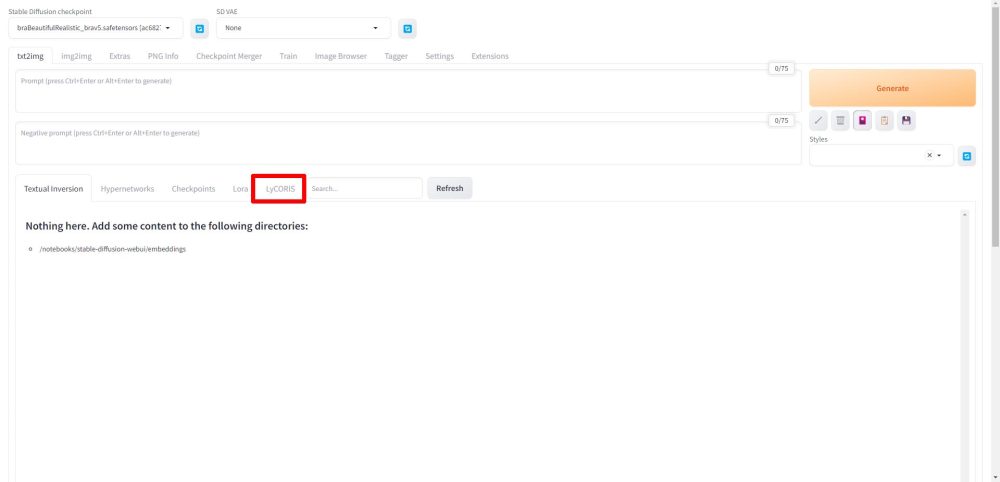The image size is (1000, 482).
Task: Click the Refresh button beside search
Action: tap(449, 188)
